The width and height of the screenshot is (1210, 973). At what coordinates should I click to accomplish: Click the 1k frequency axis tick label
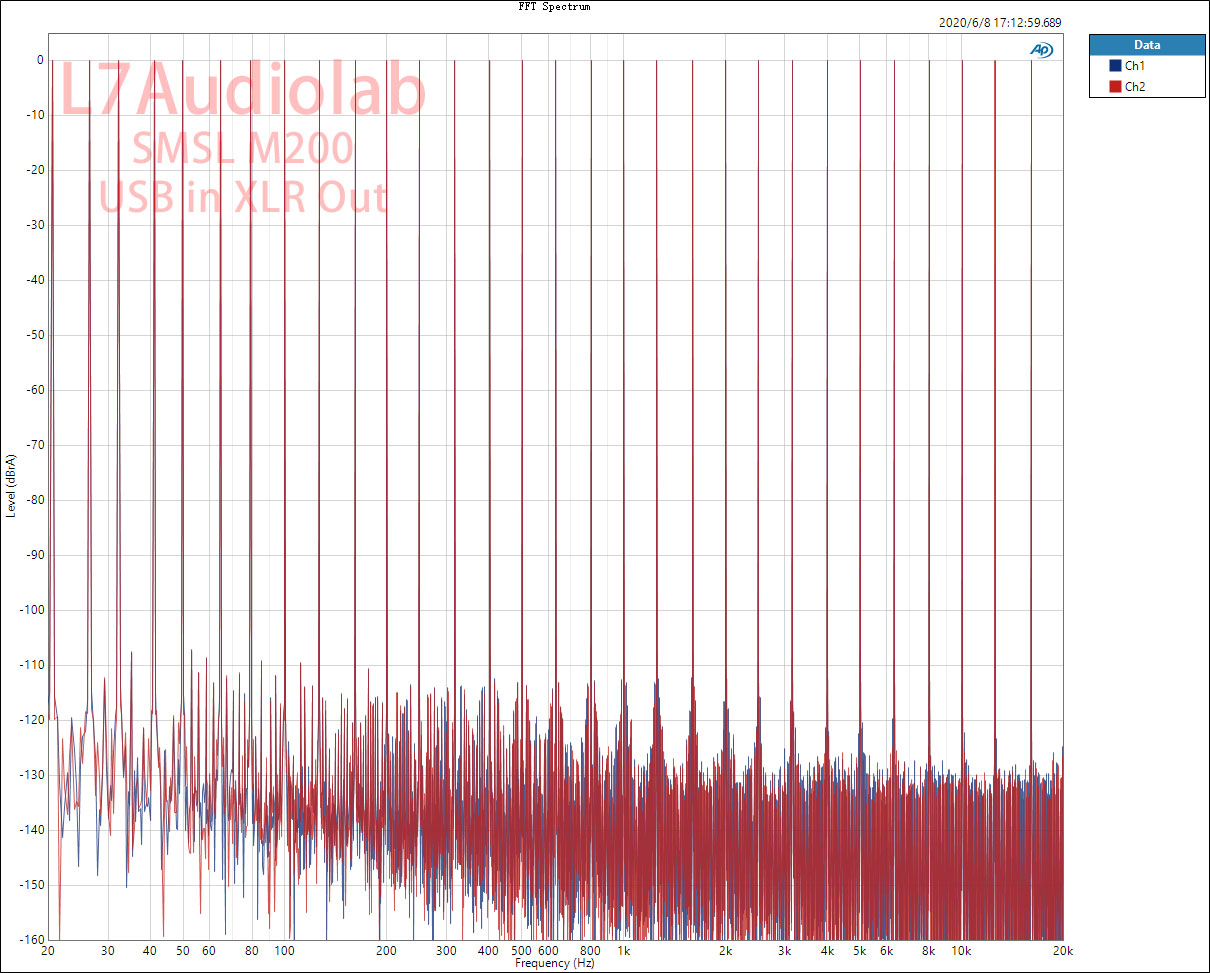pyautogui.click(x=623, y=950)
